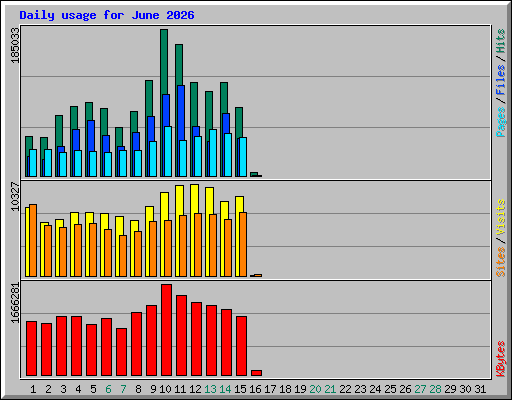
Task: Click the yellow Visits legend label
Action: tap(501, 218)
